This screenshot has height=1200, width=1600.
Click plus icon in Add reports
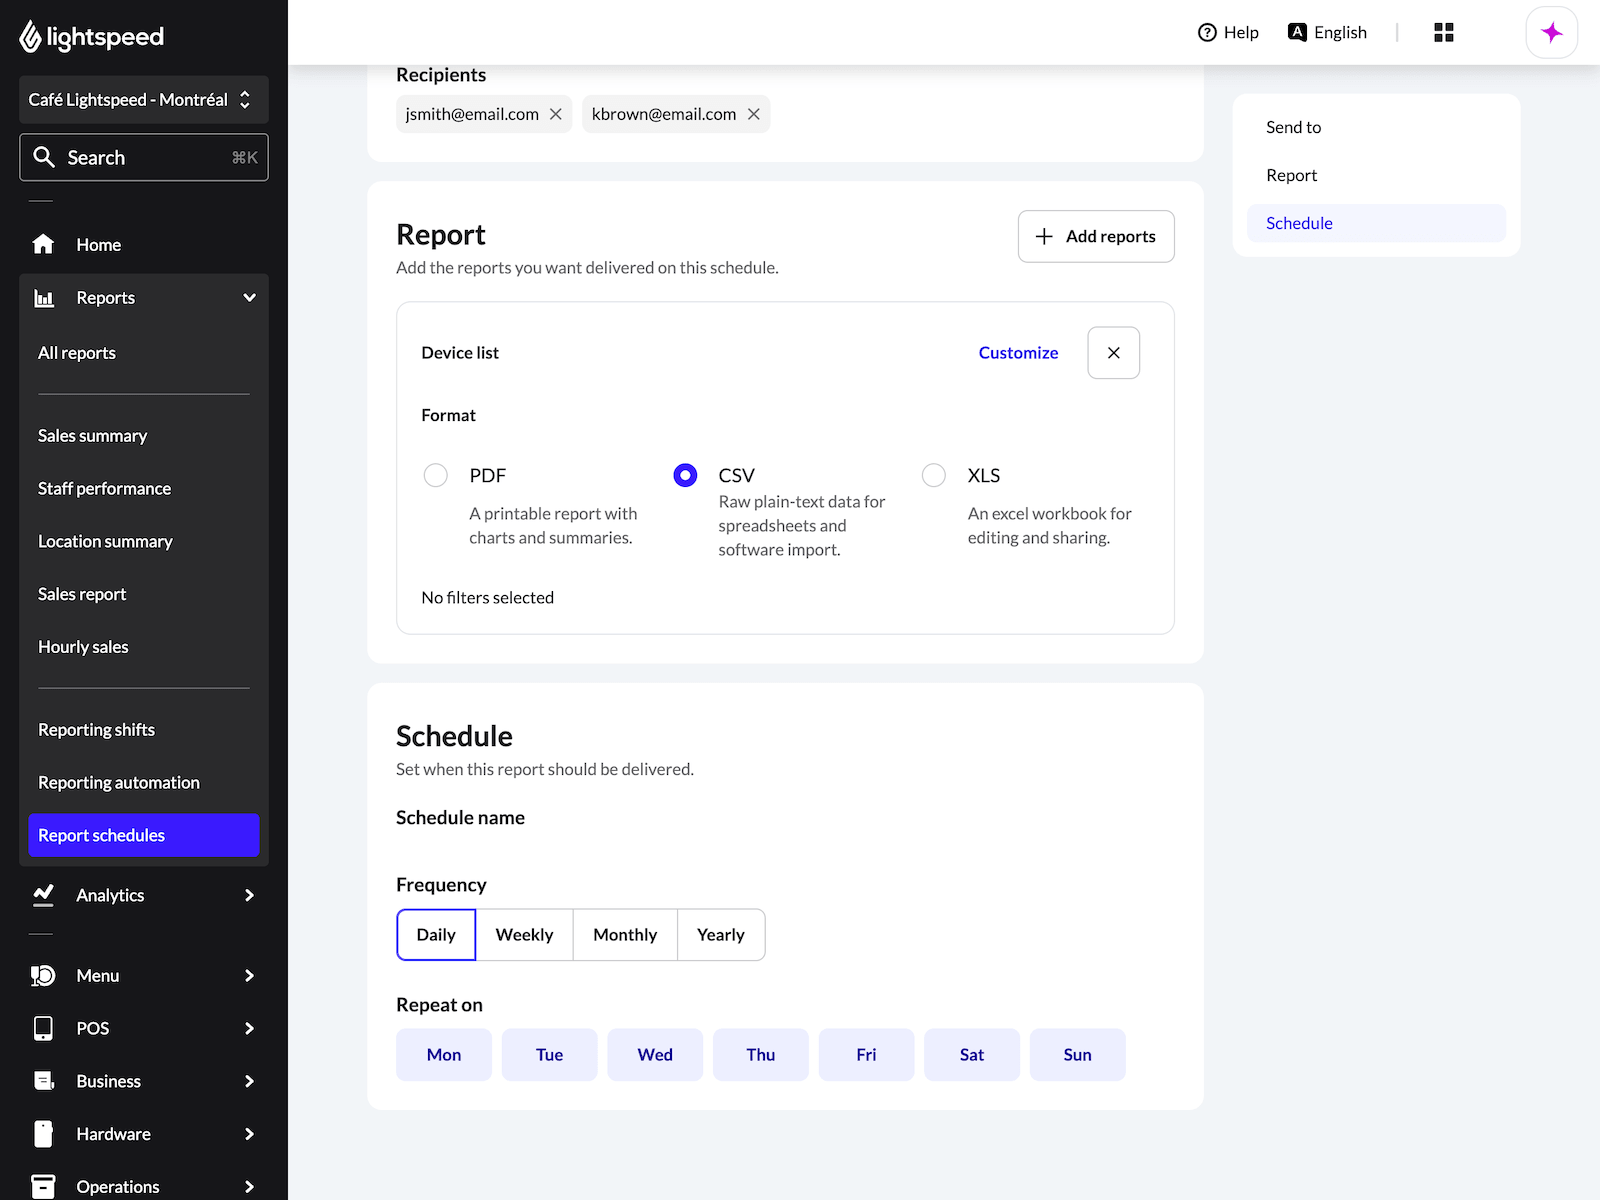tap(1044, 236)
